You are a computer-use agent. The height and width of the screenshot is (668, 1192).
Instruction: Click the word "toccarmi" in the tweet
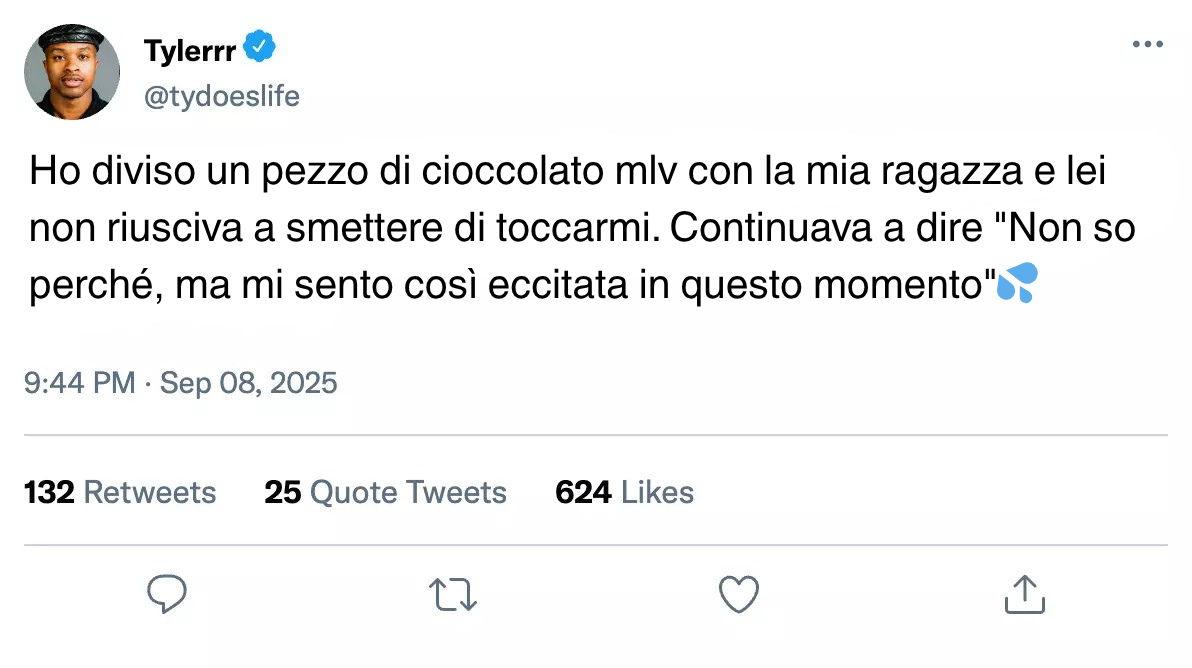coord(578,228)
